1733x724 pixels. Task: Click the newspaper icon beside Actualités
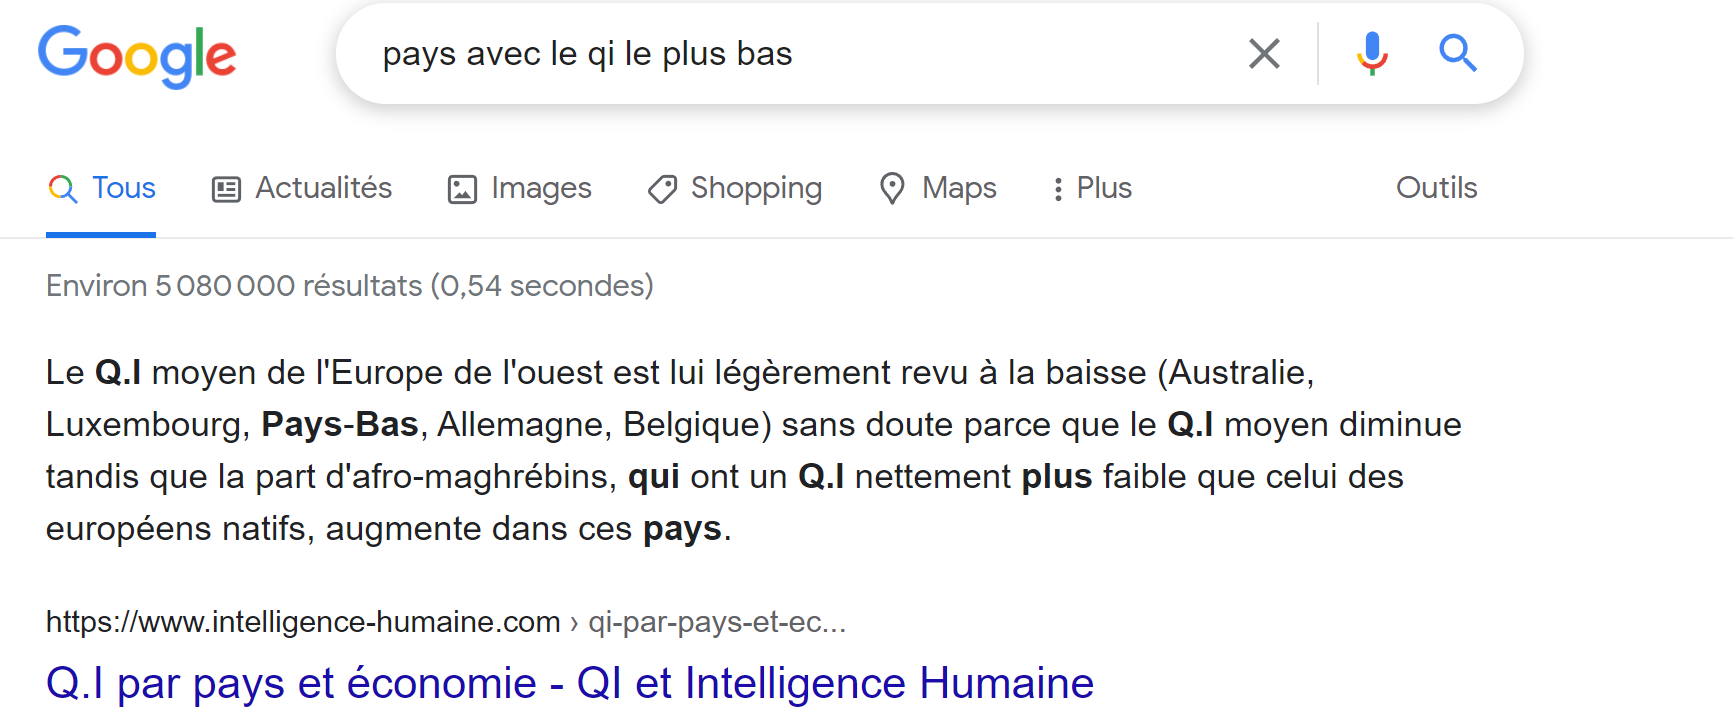pyautogui.click(x=227, y=189)
